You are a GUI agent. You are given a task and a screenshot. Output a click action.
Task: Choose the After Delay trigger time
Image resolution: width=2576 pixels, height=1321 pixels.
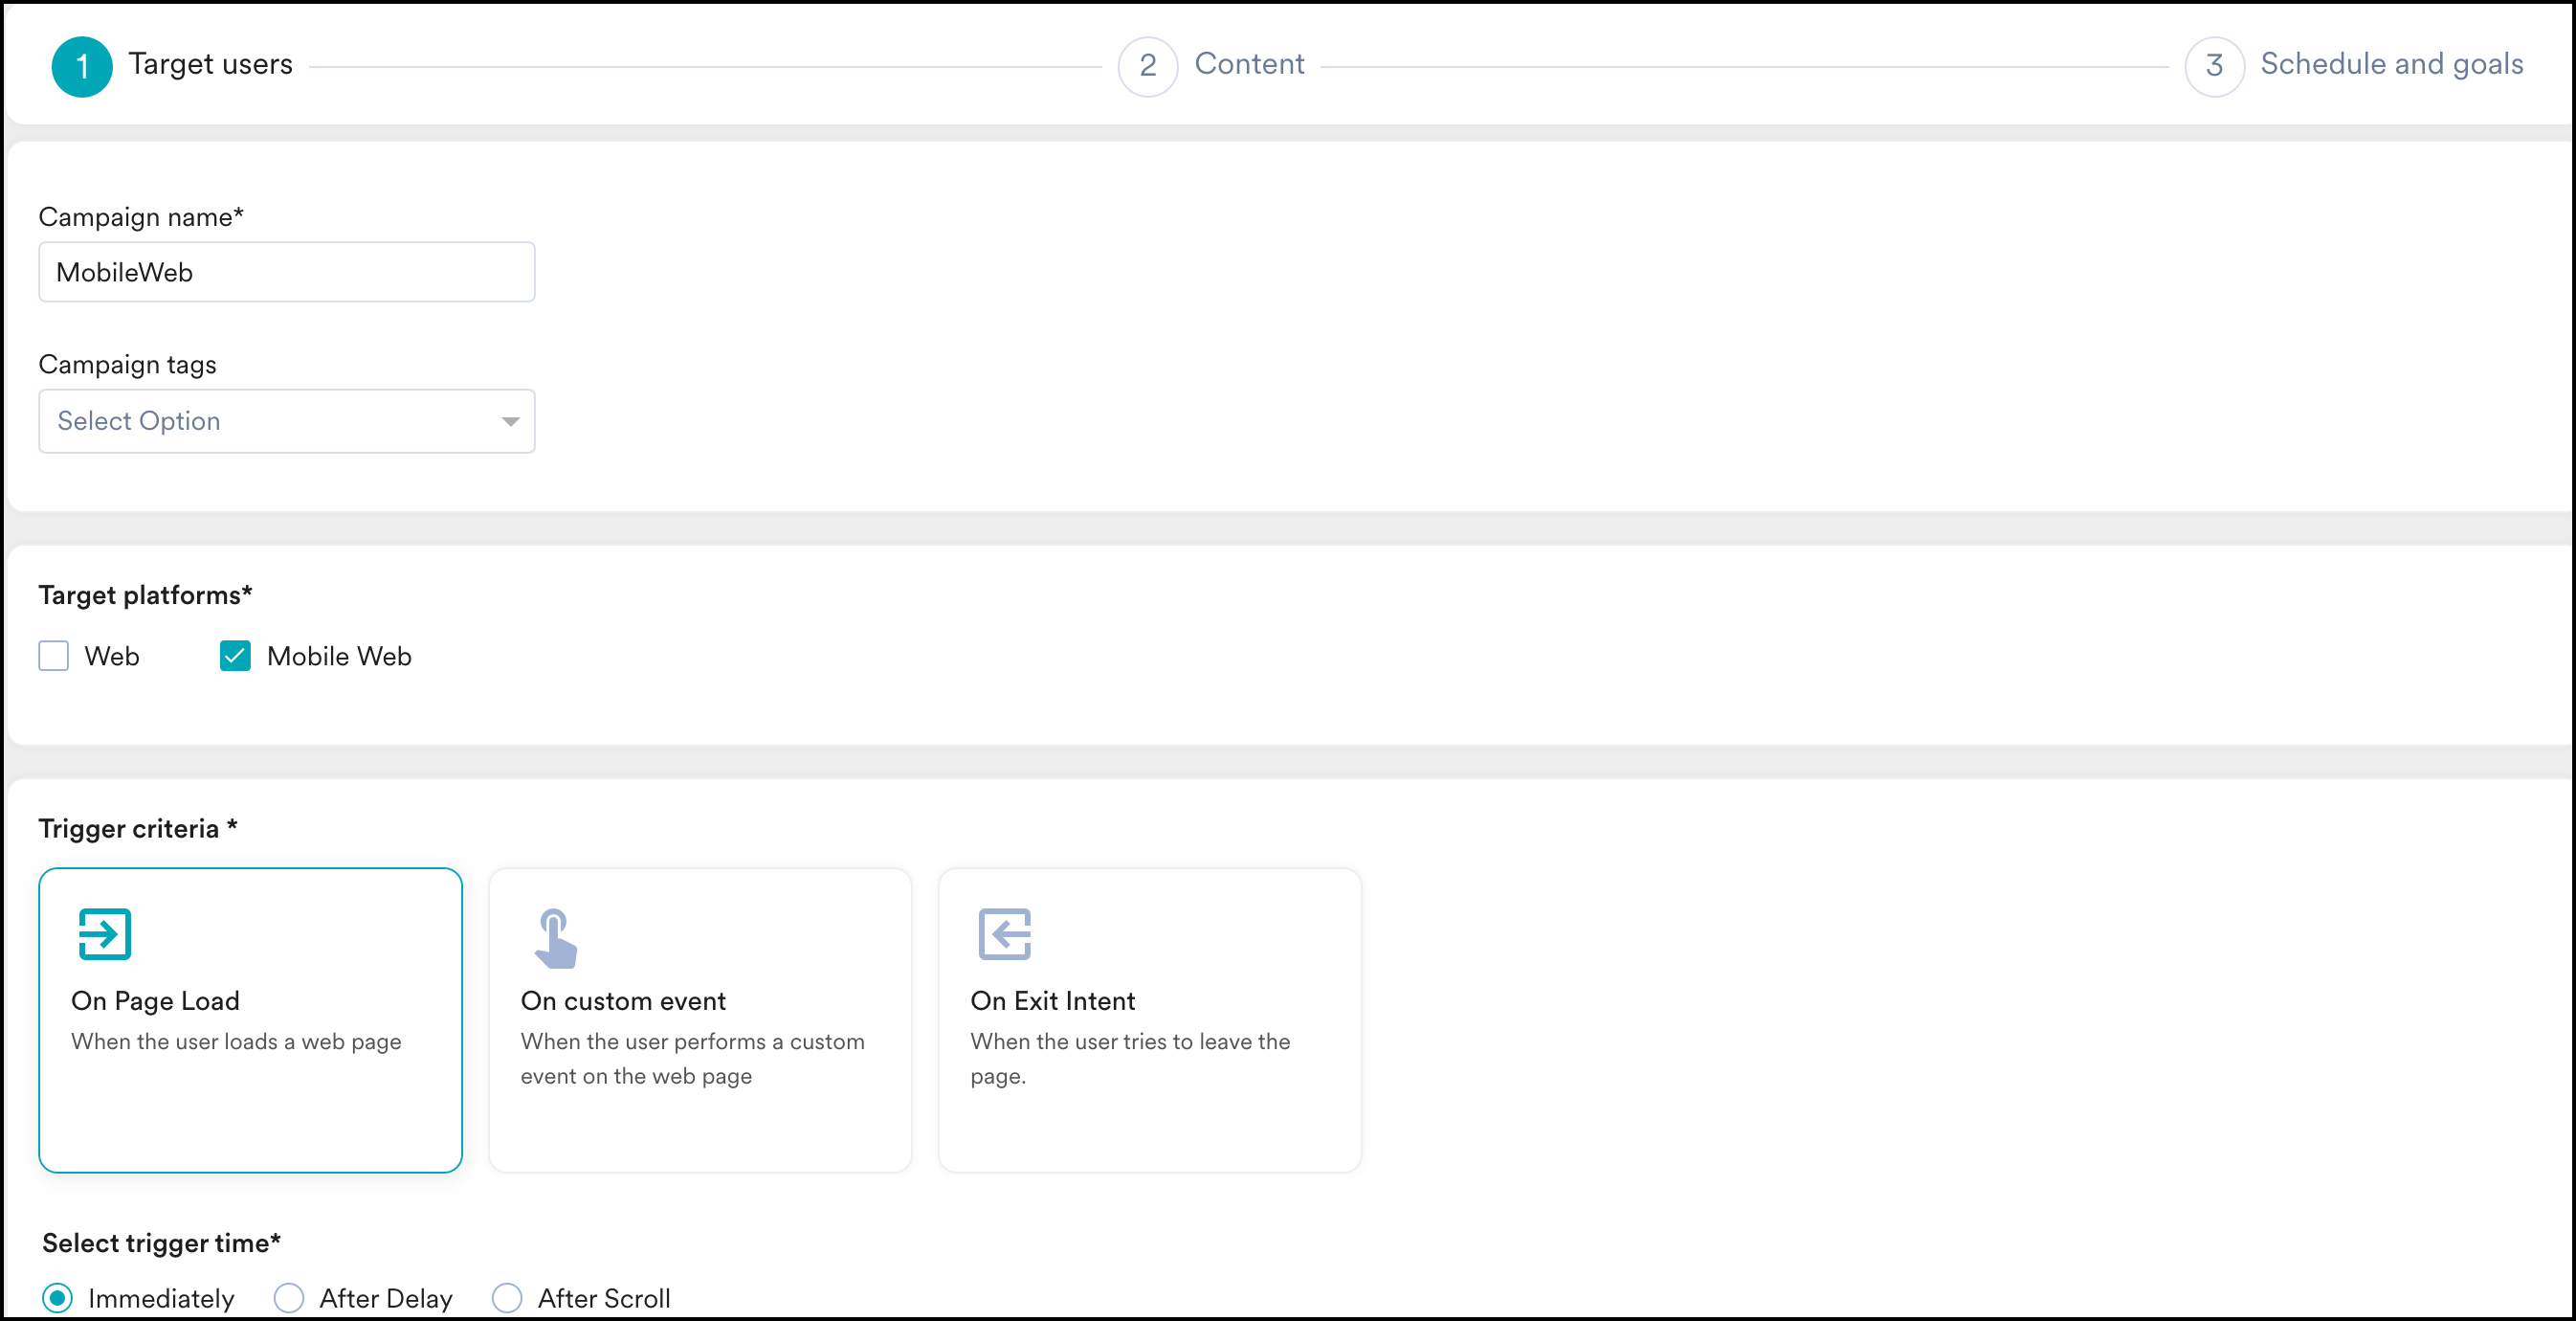click(x=289, y=1297)
